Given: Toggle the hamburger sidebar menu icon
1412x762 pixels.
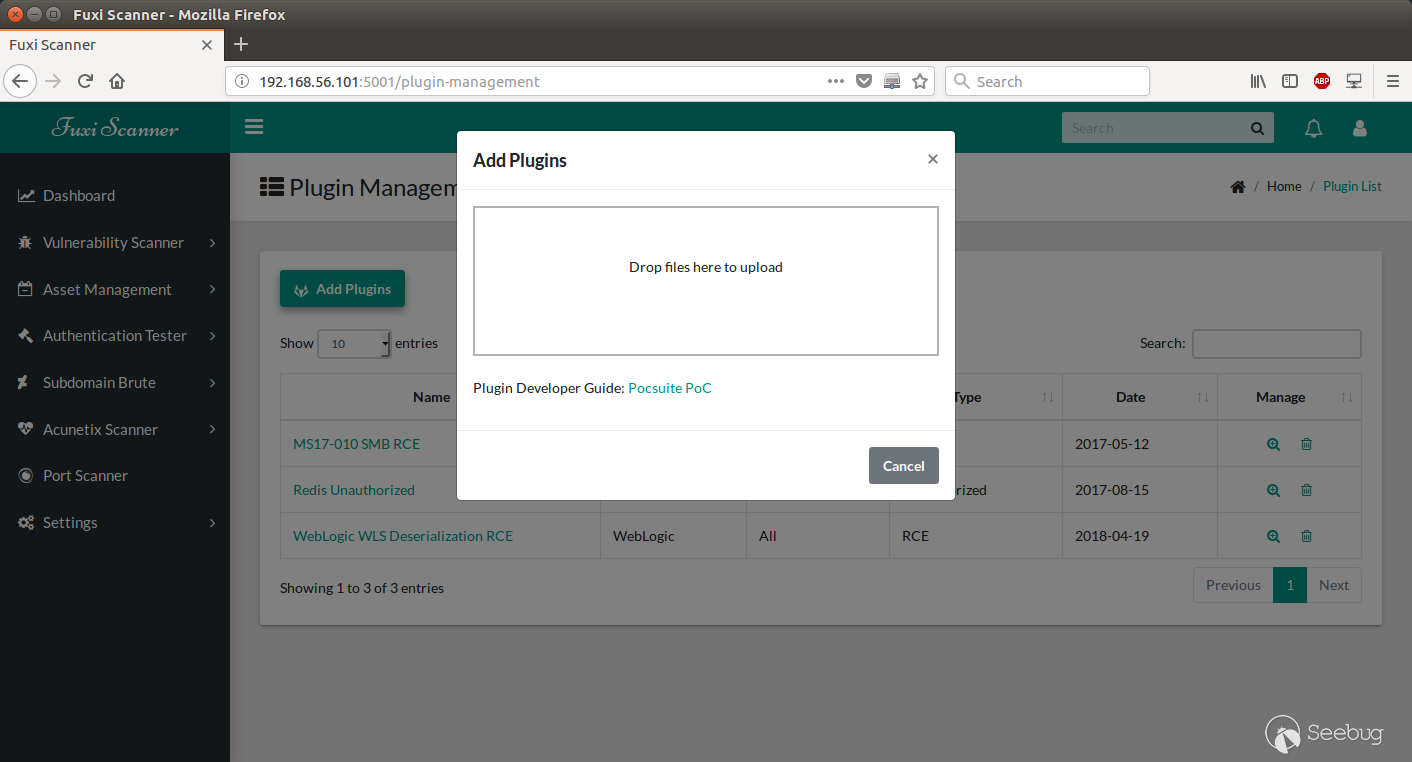Looking at the screenshot, I should 253,127.
